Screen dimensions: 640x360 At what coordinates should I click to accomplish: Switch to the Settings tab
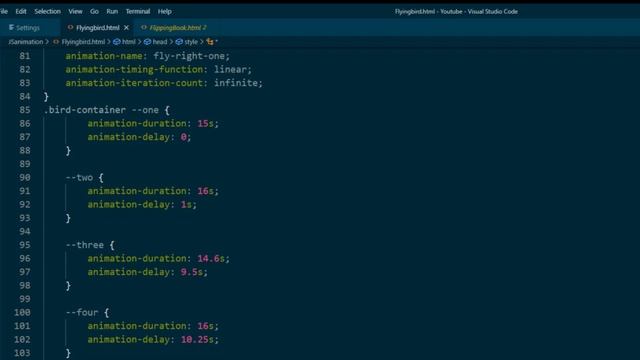28,28
